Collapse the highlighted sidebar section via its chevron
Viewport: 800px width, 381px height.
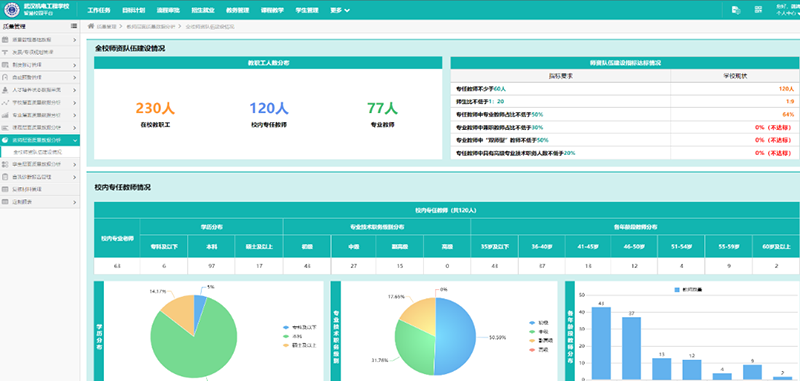coord(74,140)
